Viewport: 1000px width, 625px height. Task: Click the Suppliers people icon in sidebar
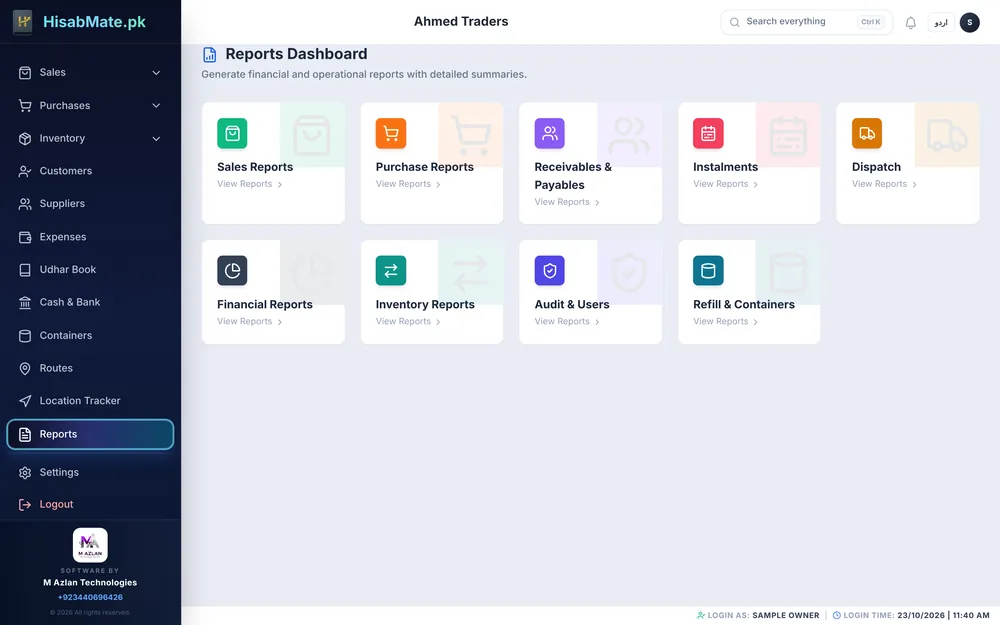(x=25, y=204)
